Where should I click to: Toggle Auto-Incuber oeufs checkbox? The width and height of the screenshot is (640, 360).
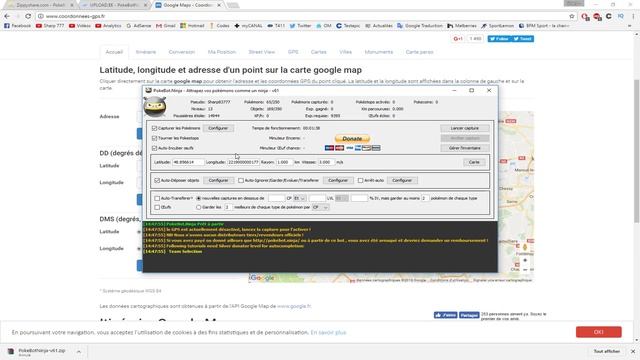tap(155, 148)
